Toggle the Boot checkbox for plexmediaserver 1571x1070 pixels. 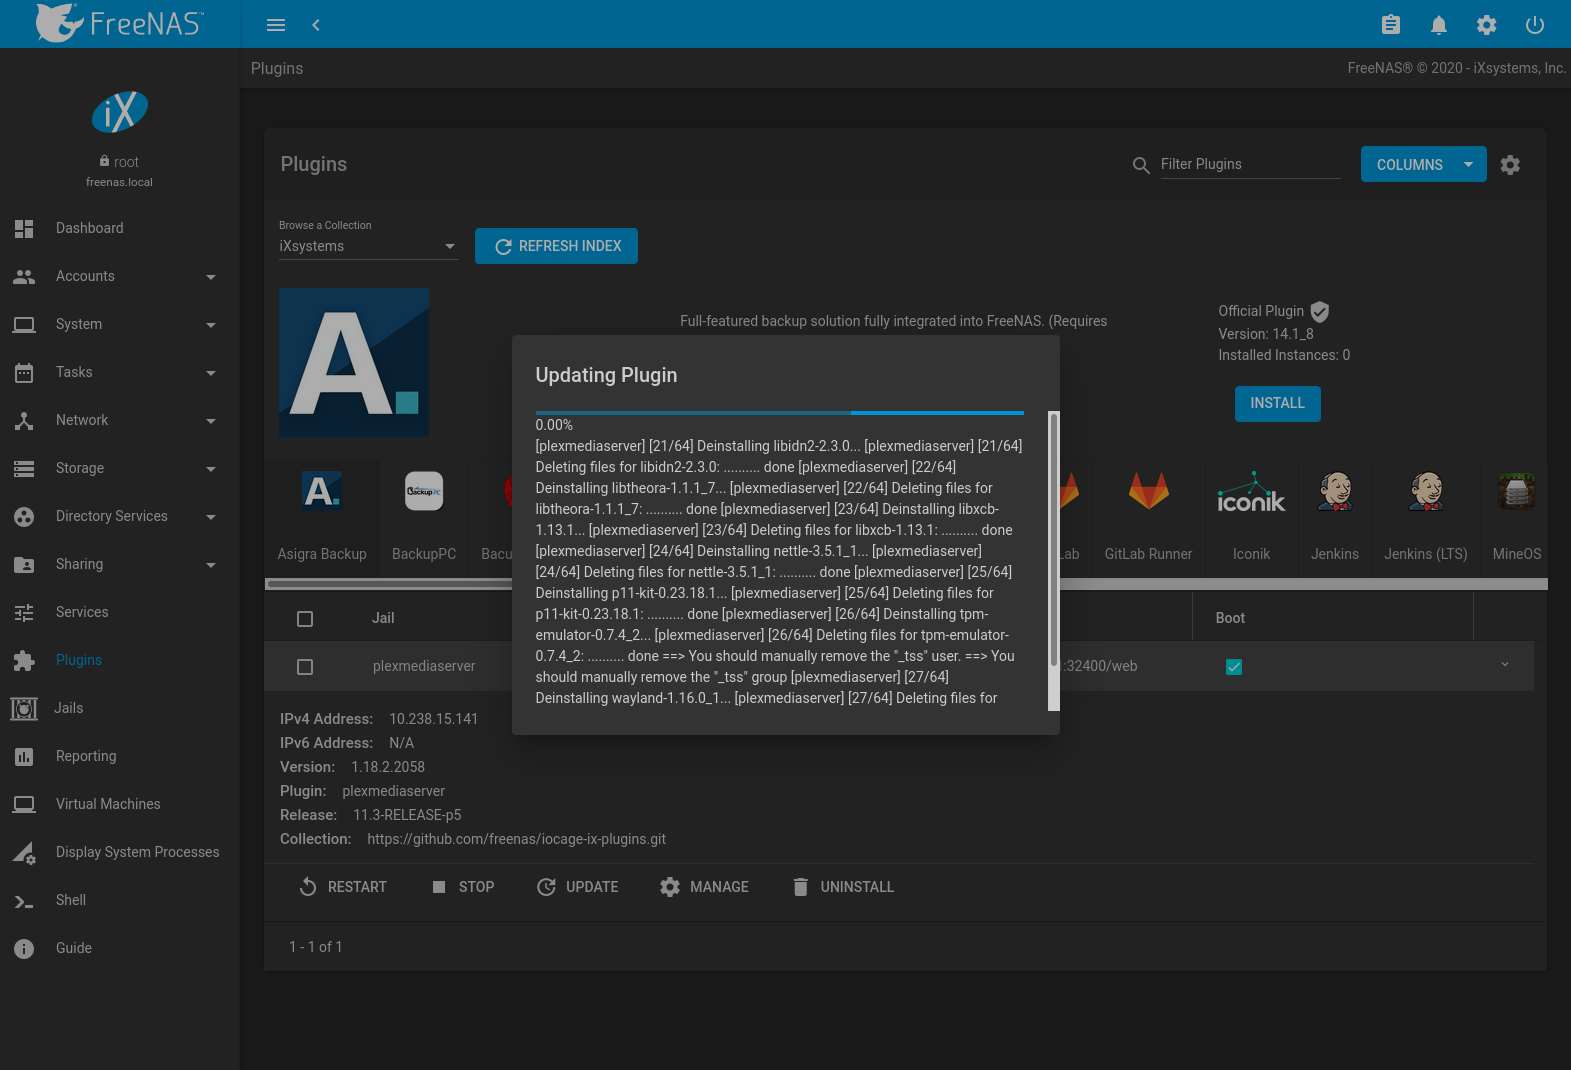pos(1233,667)
